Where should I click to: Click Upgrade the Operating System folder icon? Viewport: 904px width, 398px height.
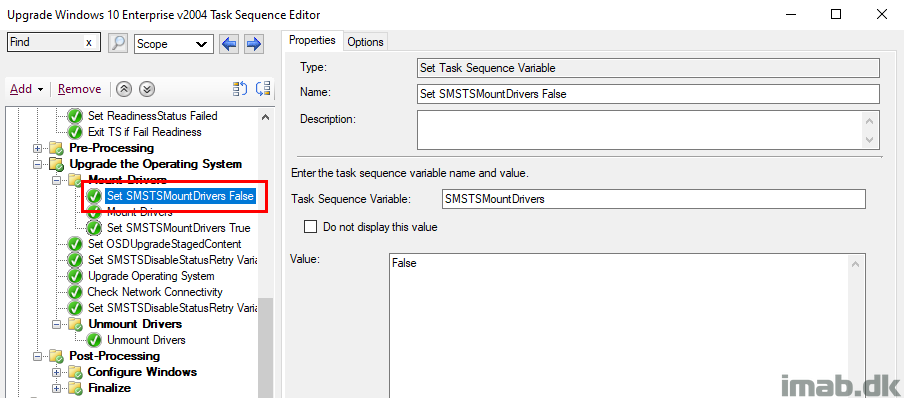(x=56, y=164)
